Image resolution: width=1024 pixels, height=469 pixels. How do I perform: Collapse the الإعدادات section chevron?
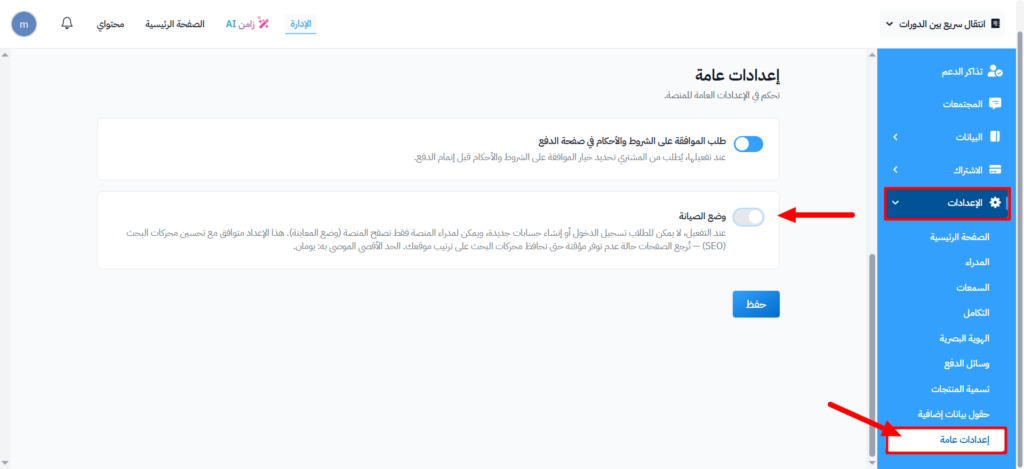(x=895, y=203)
